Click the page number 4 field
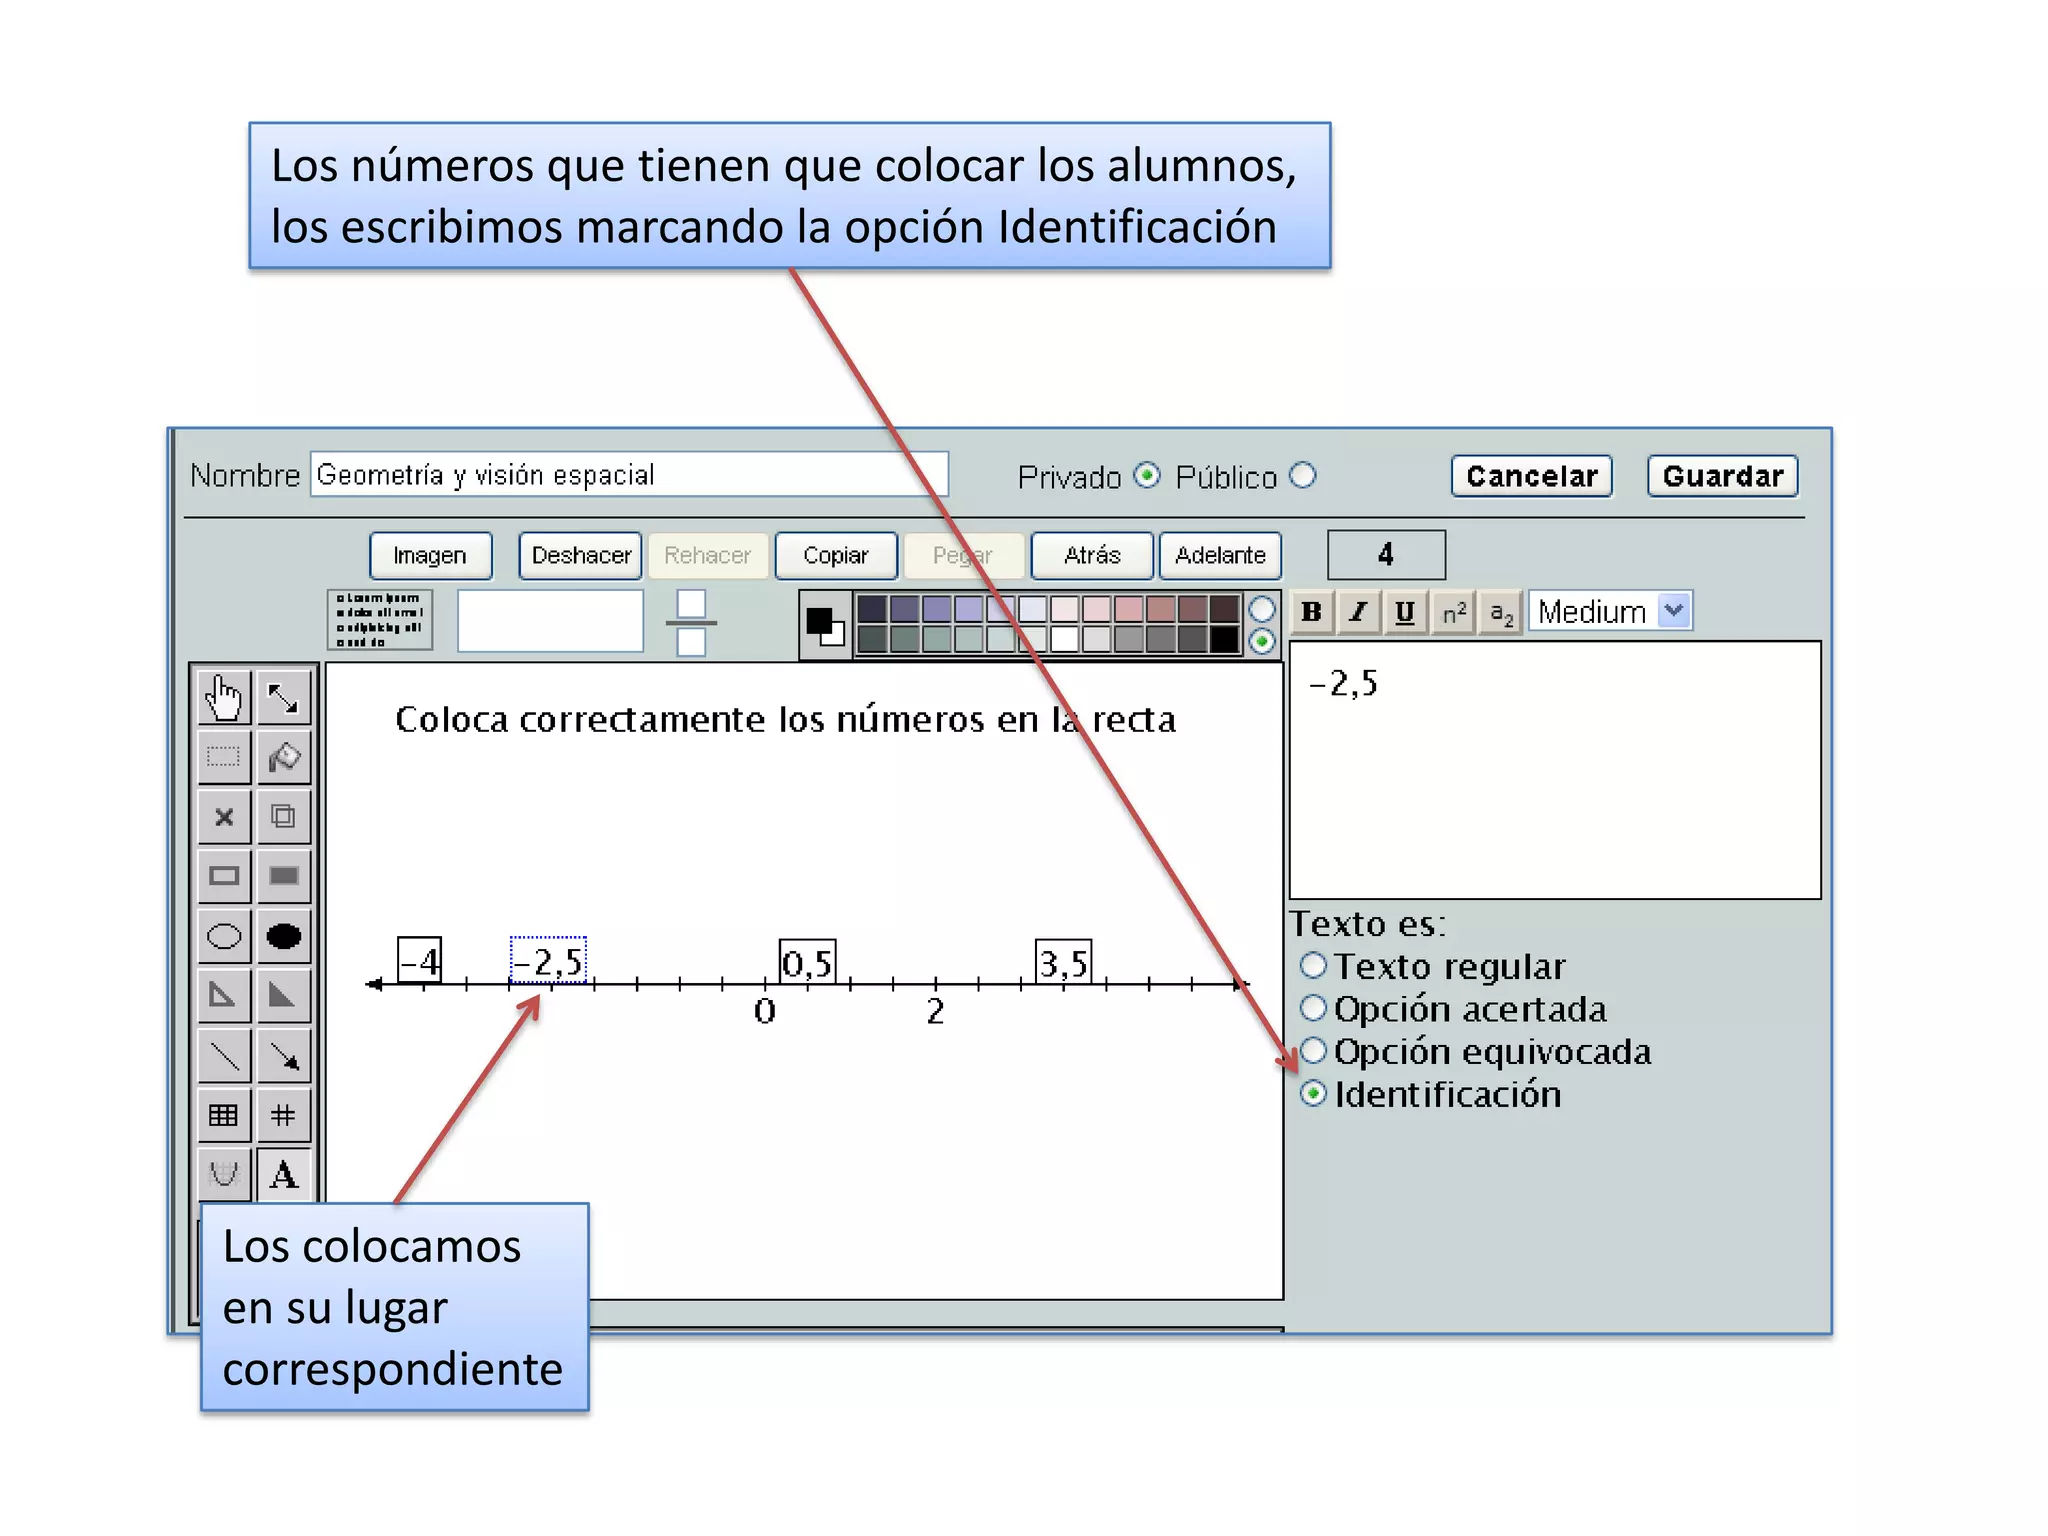Screen dimensions: 2048x1536 click(x=1386, y=555)
